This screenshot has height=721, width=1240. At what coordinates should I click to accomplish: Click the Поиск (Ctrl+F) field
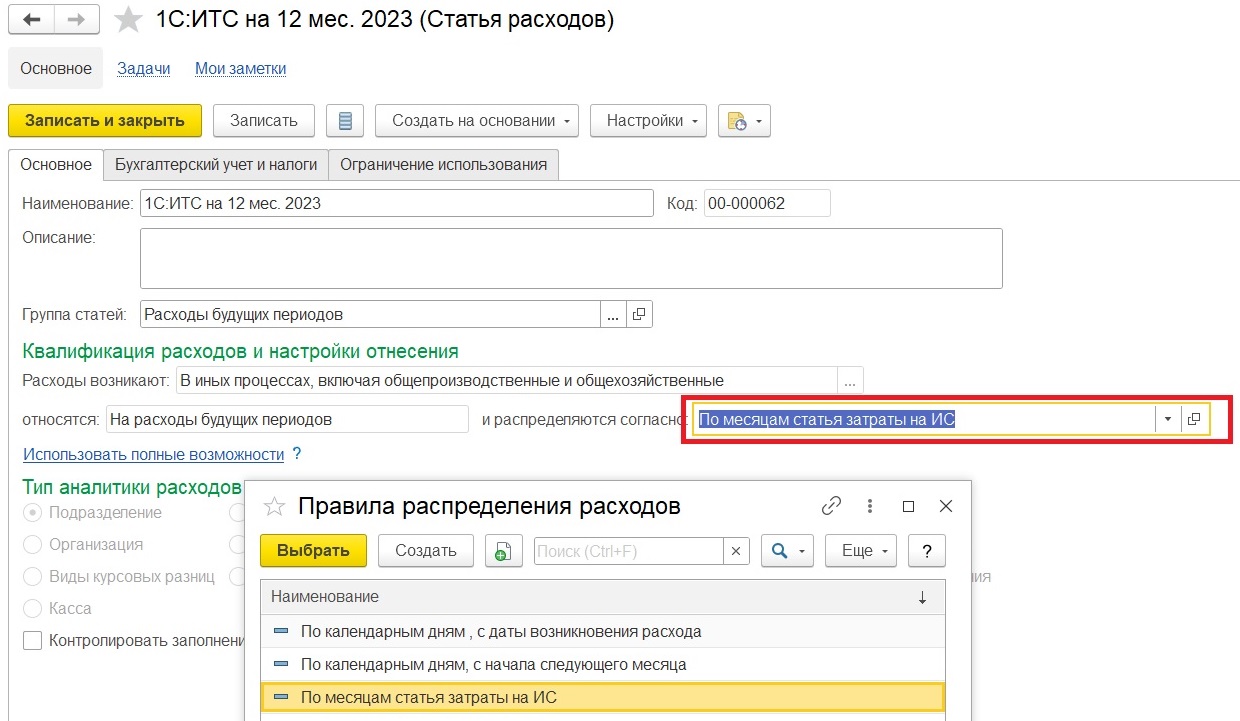coord(629,551)
